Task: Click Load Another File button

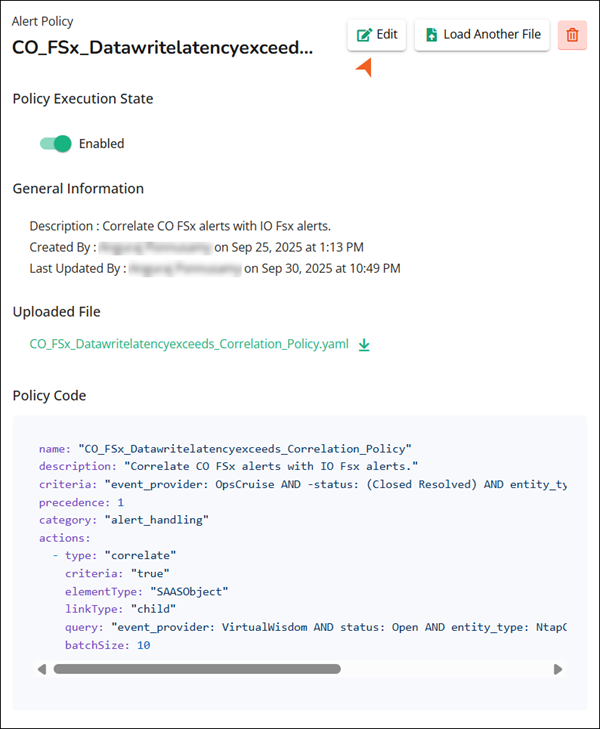Action: click(482, 35)
